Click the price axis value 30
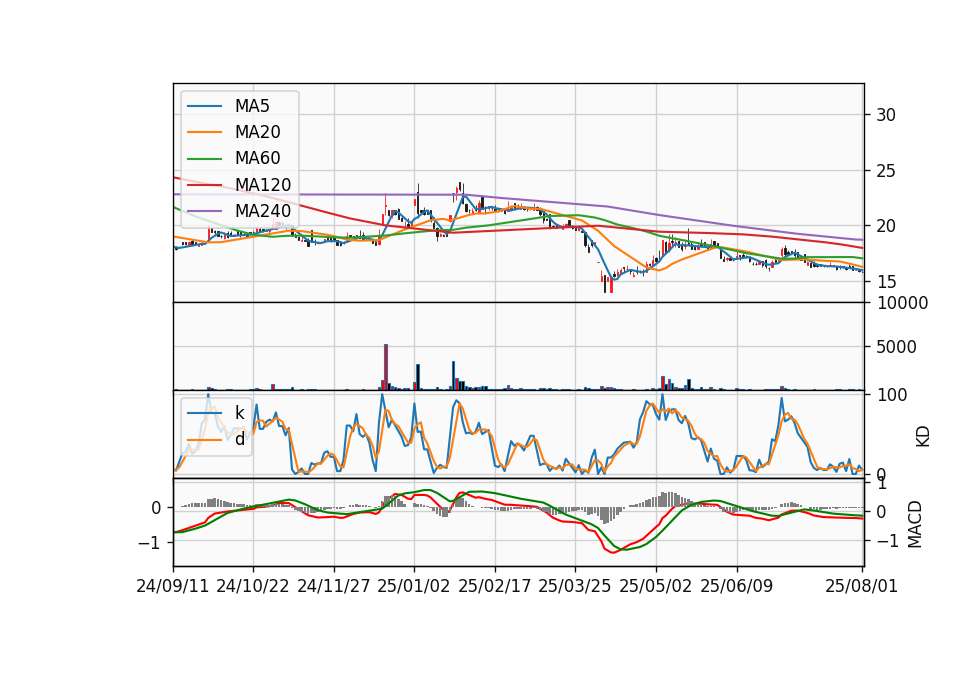Image resolution: width=960 pixels, height=690 pixels. point(886,115)
